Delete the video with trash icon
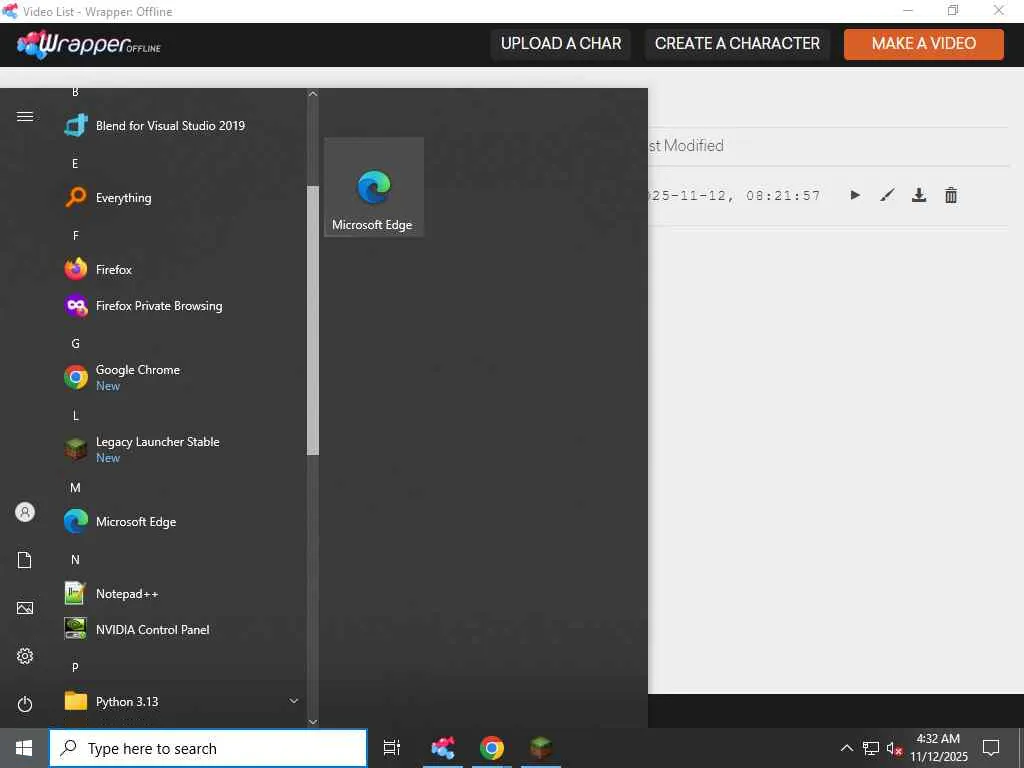The image size is (1024, 768). [951, 195]
